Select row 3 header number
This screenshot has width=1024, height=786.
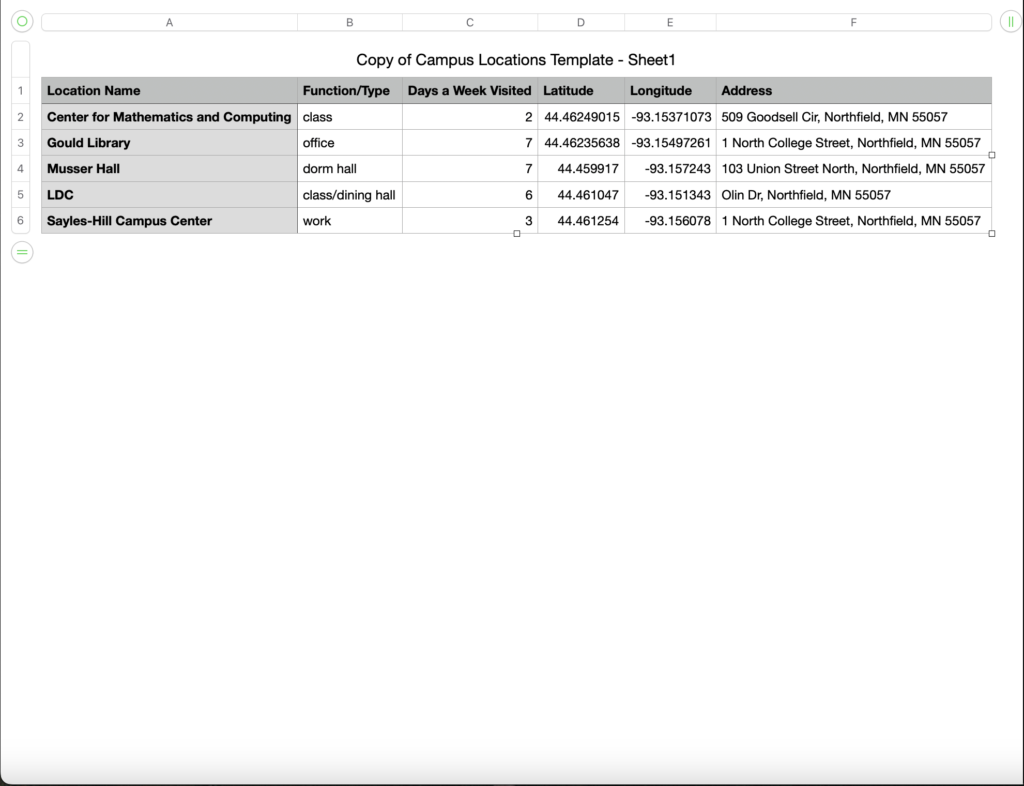20,142
